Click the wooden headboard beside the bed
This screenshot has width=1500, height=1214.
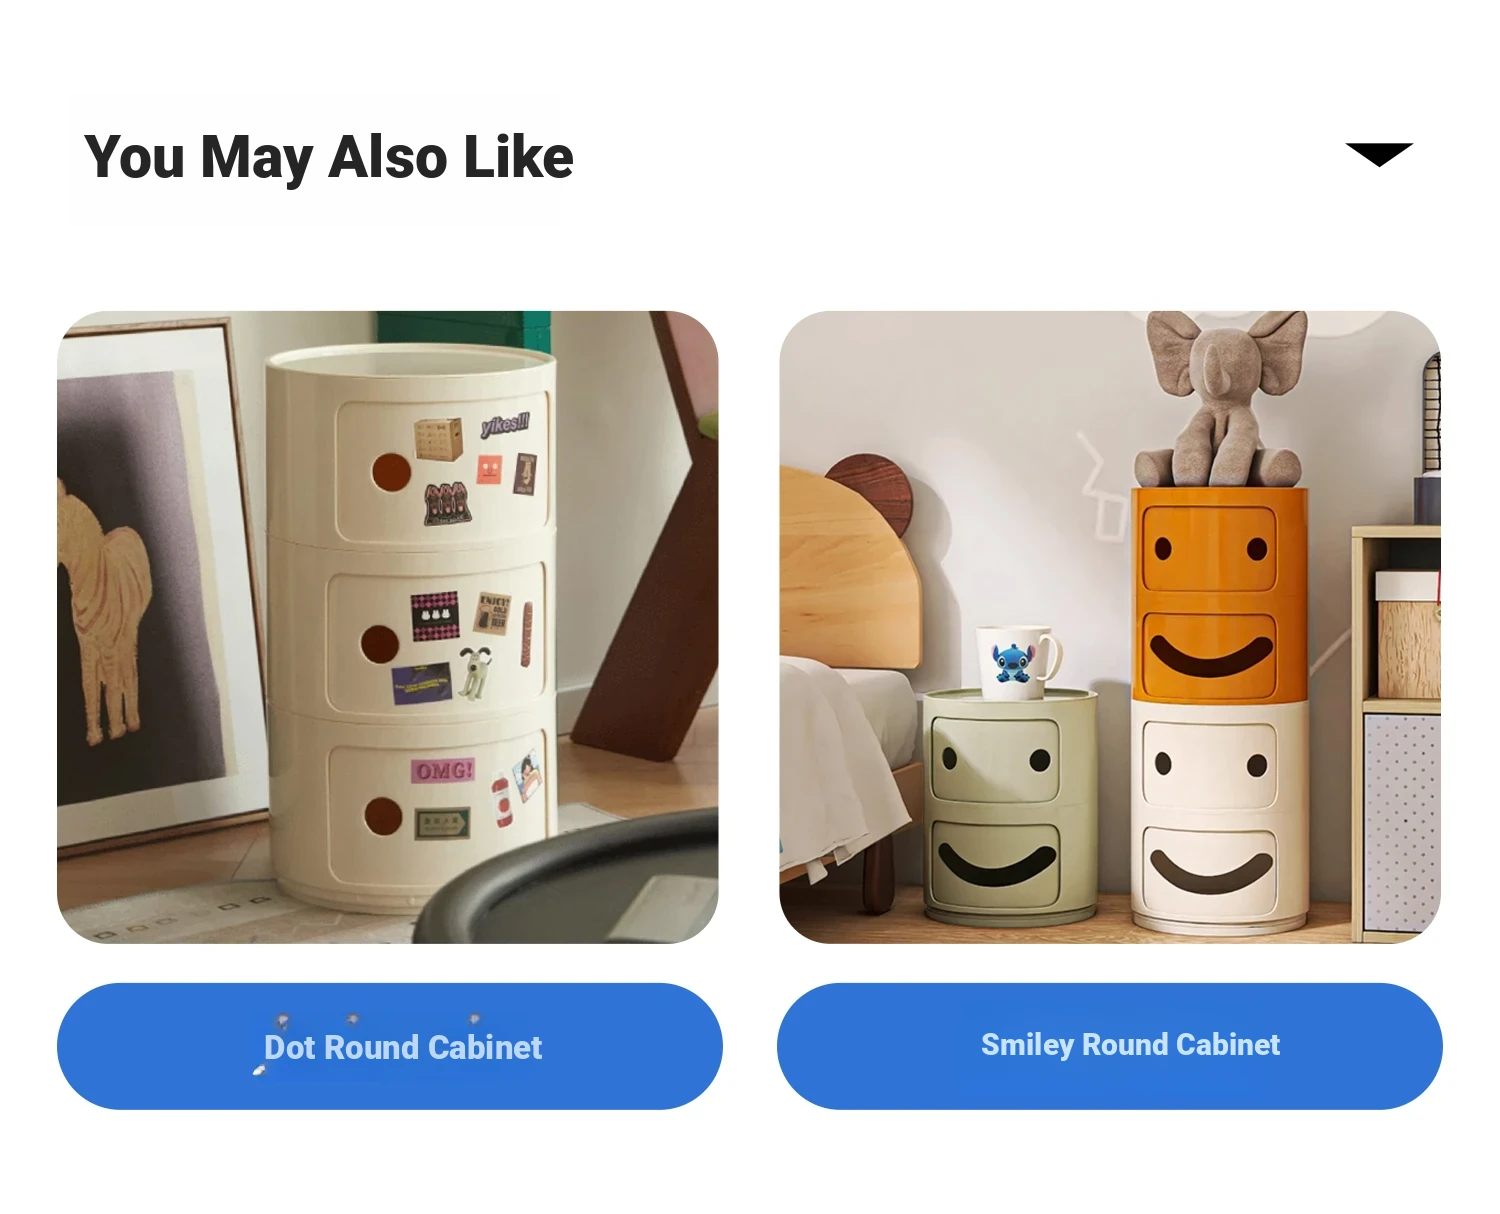850,565
